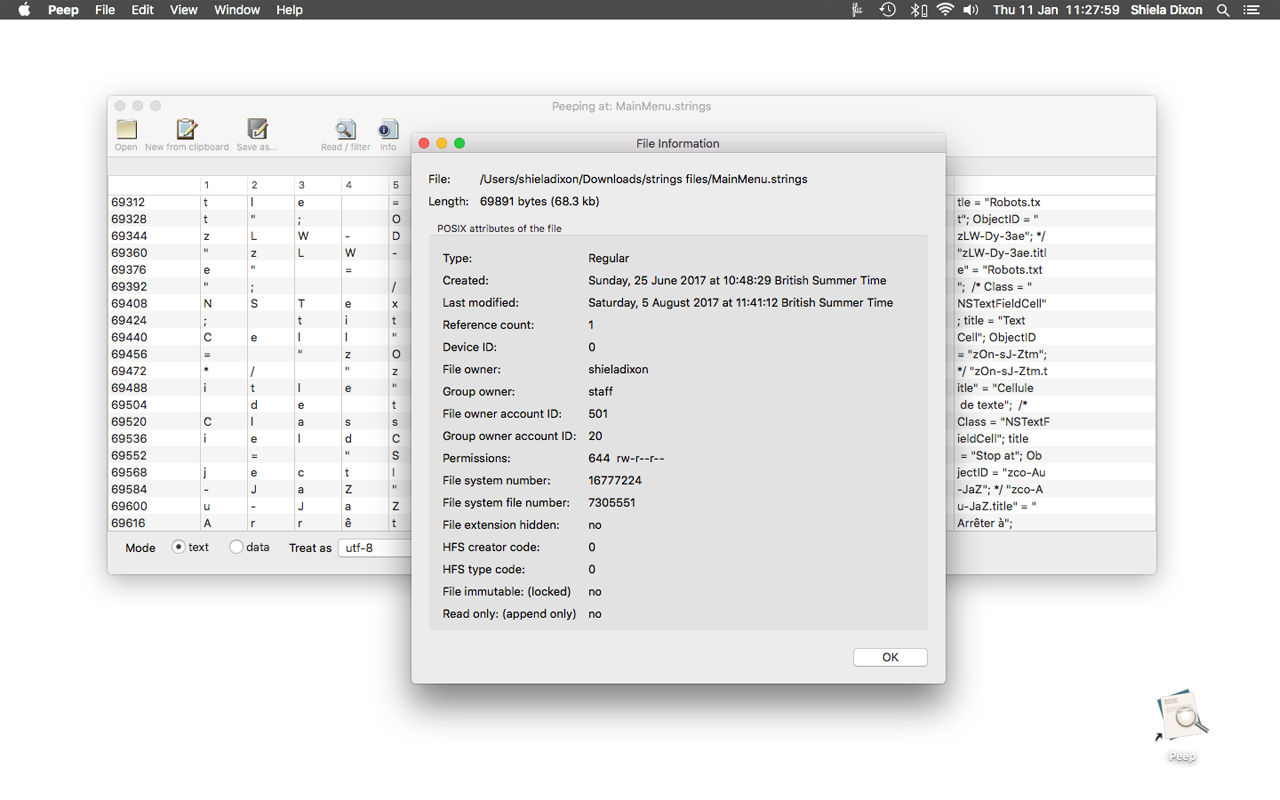Screen dimensions: 1280x800
Task: Click text 'Arrêter à";' in right column
Action: tap(985, 523)
